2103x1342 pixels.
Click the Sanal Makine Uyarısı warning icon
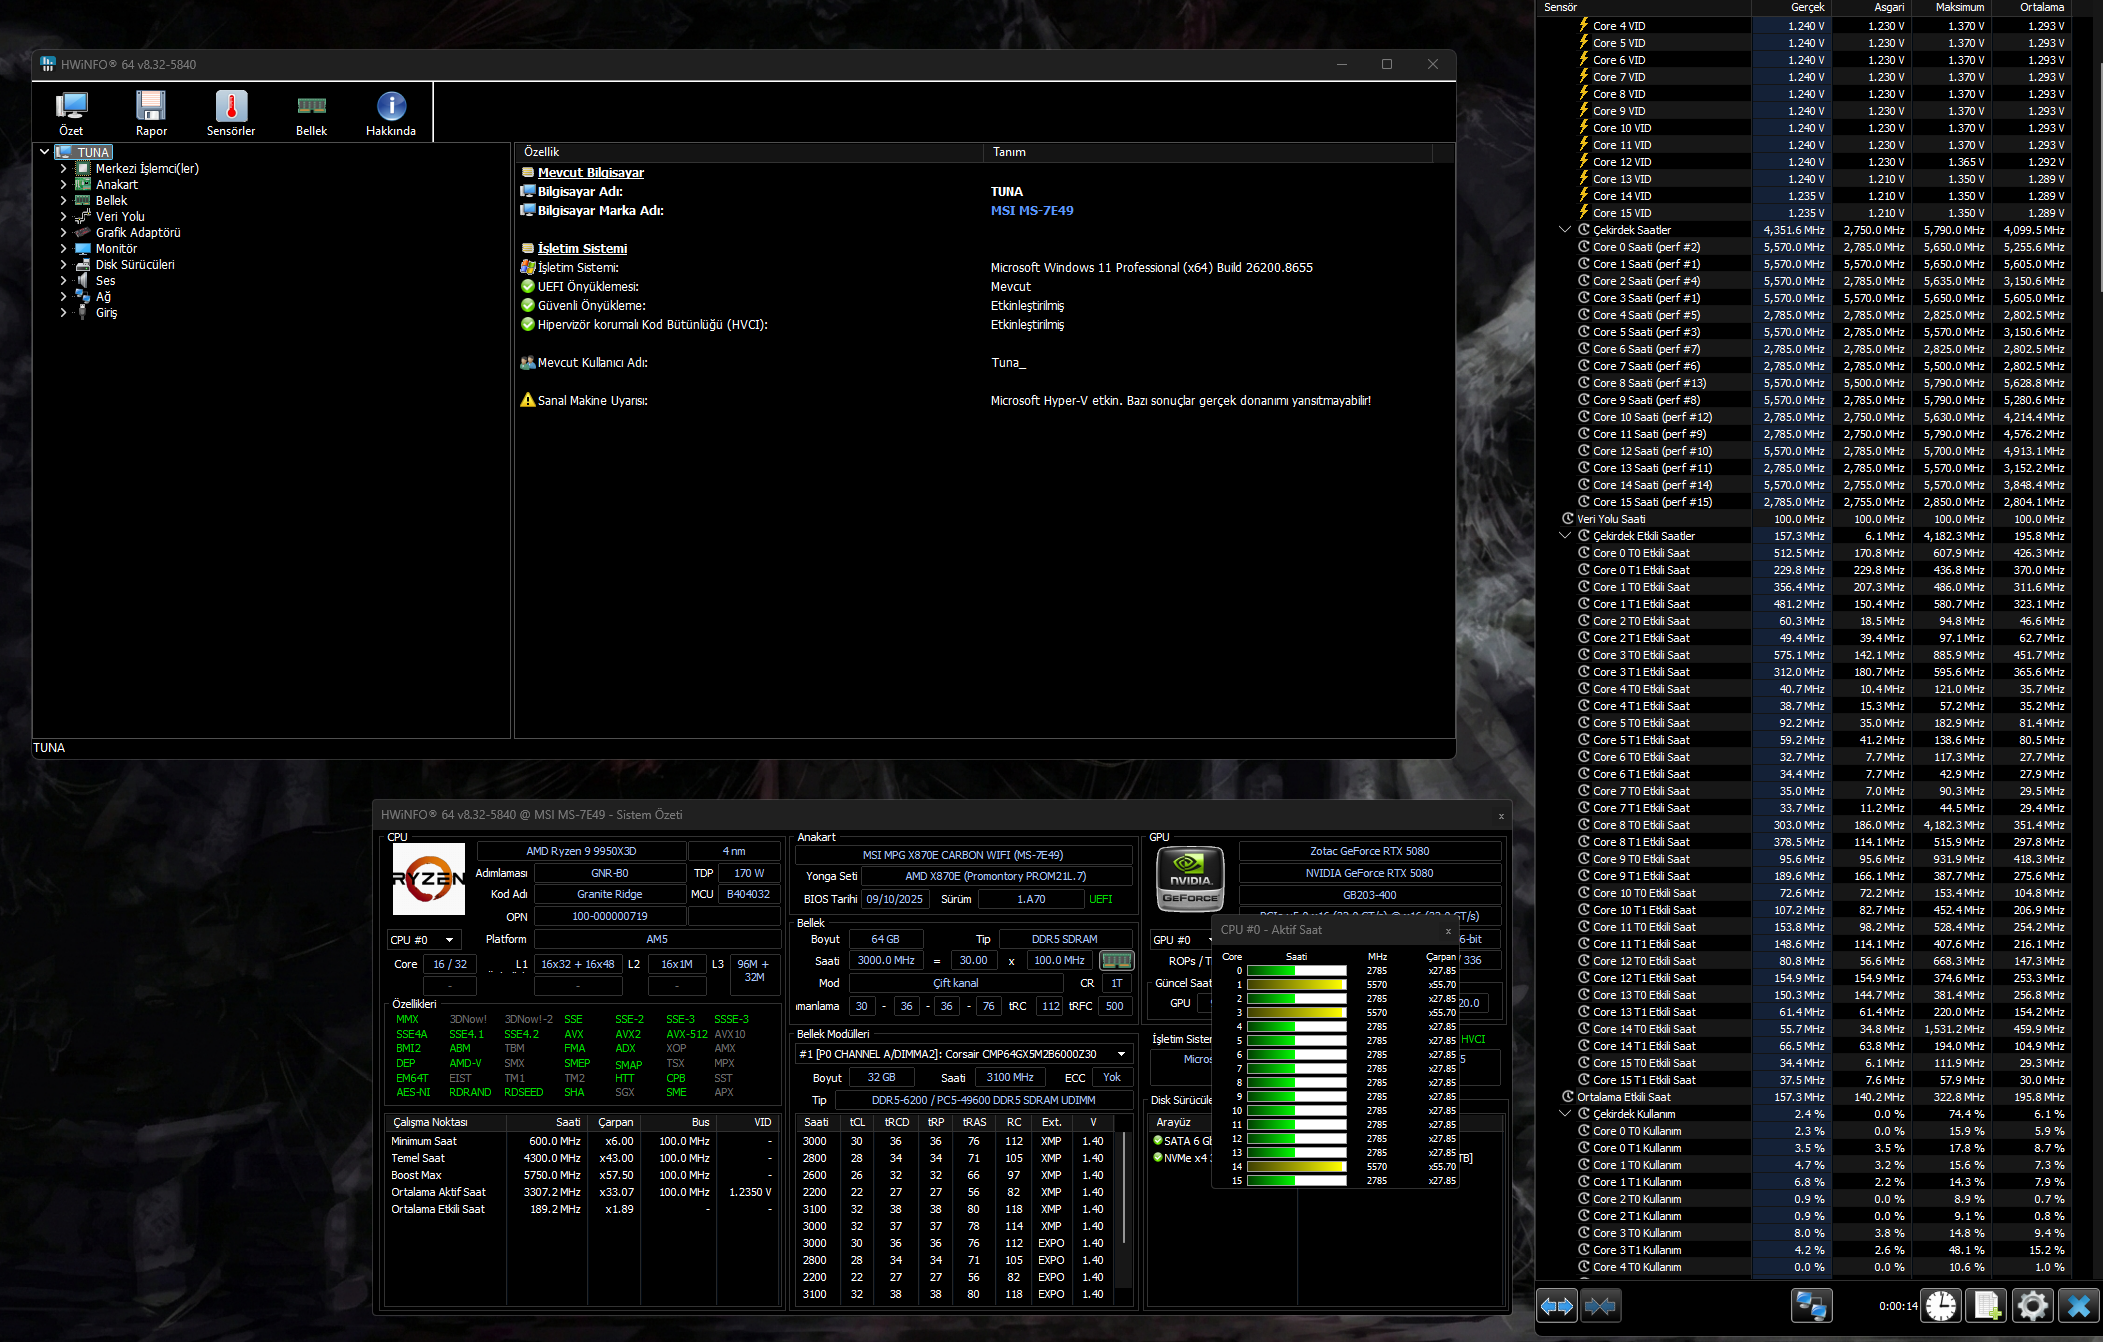(528, 400)
